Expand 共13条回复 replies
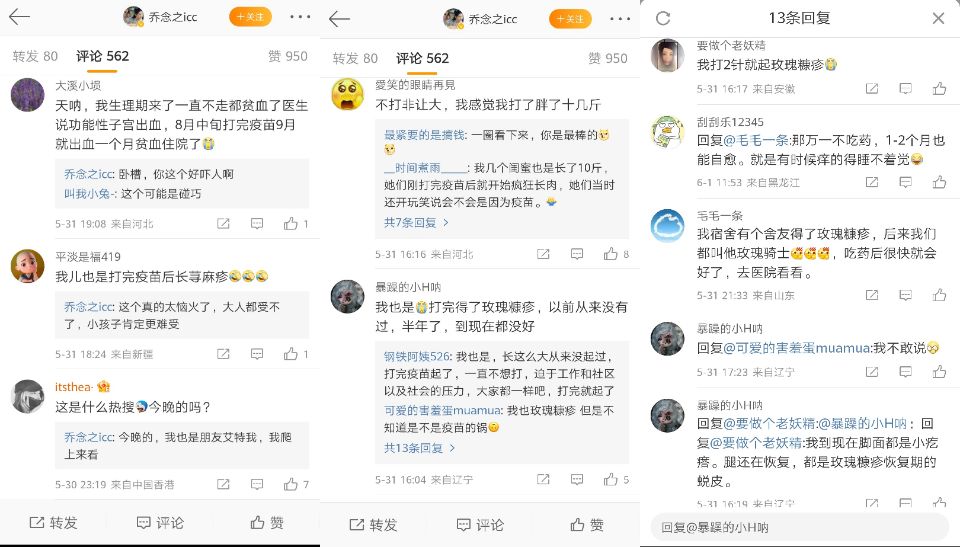The height and width of the screenshot is (547, 960). [x=419, y=448]
